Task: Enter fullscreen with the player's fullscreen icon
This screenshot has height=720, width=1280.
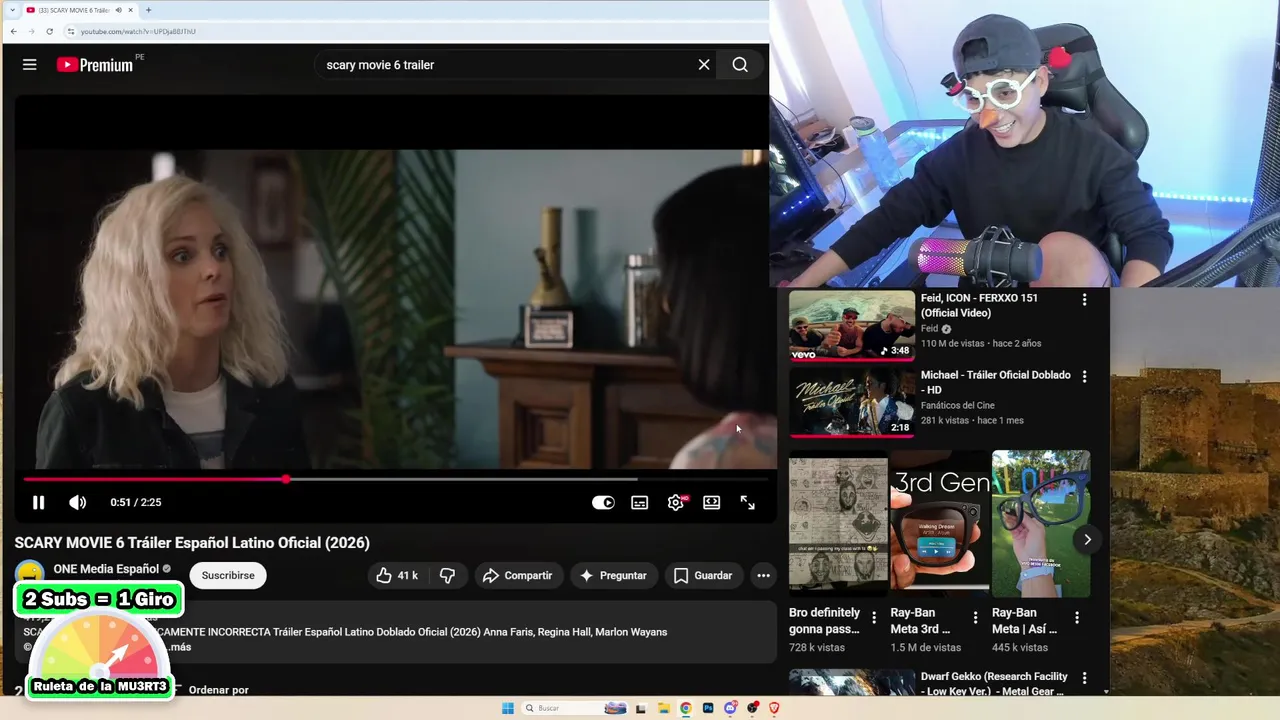Action: pos(748,502)
